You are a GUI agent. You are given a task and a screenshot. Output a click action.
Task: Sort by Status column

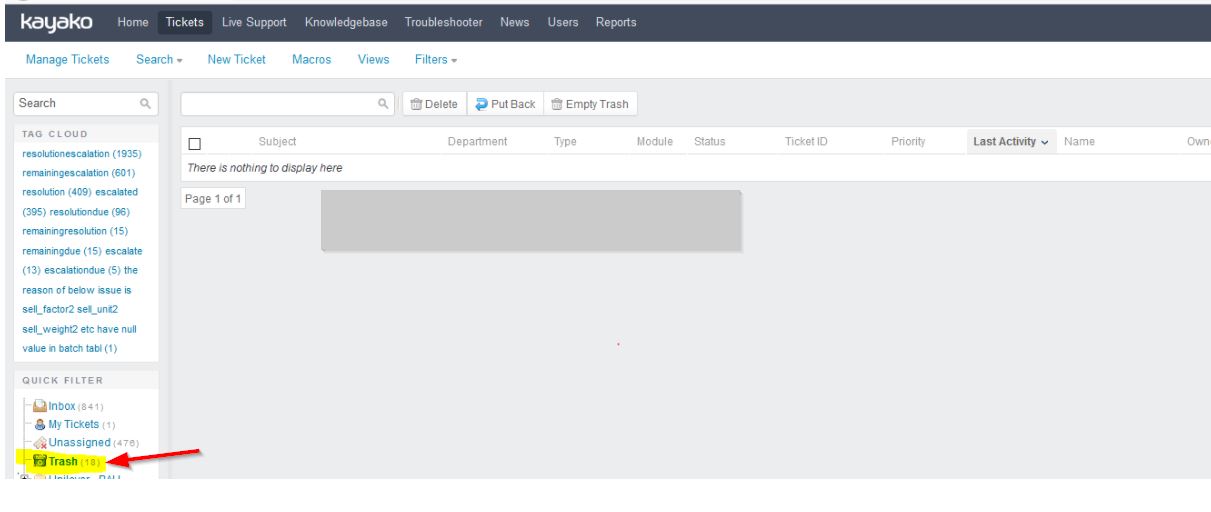pos(709,142)
